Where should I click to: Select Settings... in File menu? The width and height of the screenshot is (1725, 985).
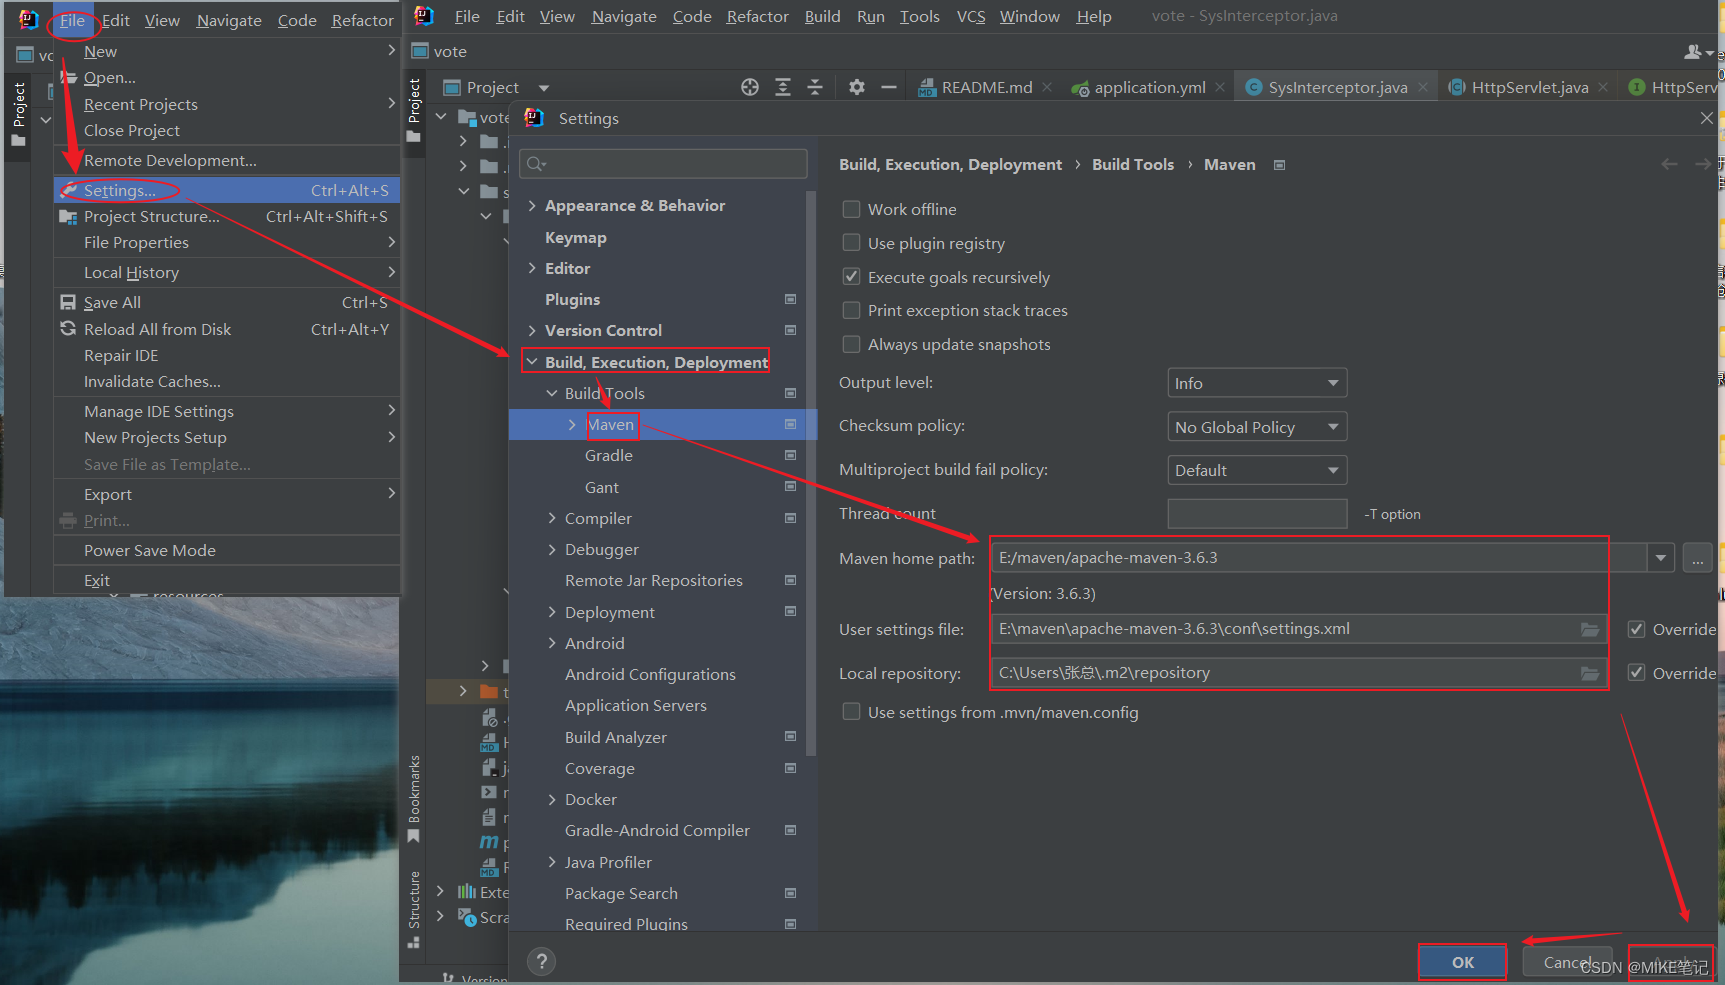coord(227,190)
